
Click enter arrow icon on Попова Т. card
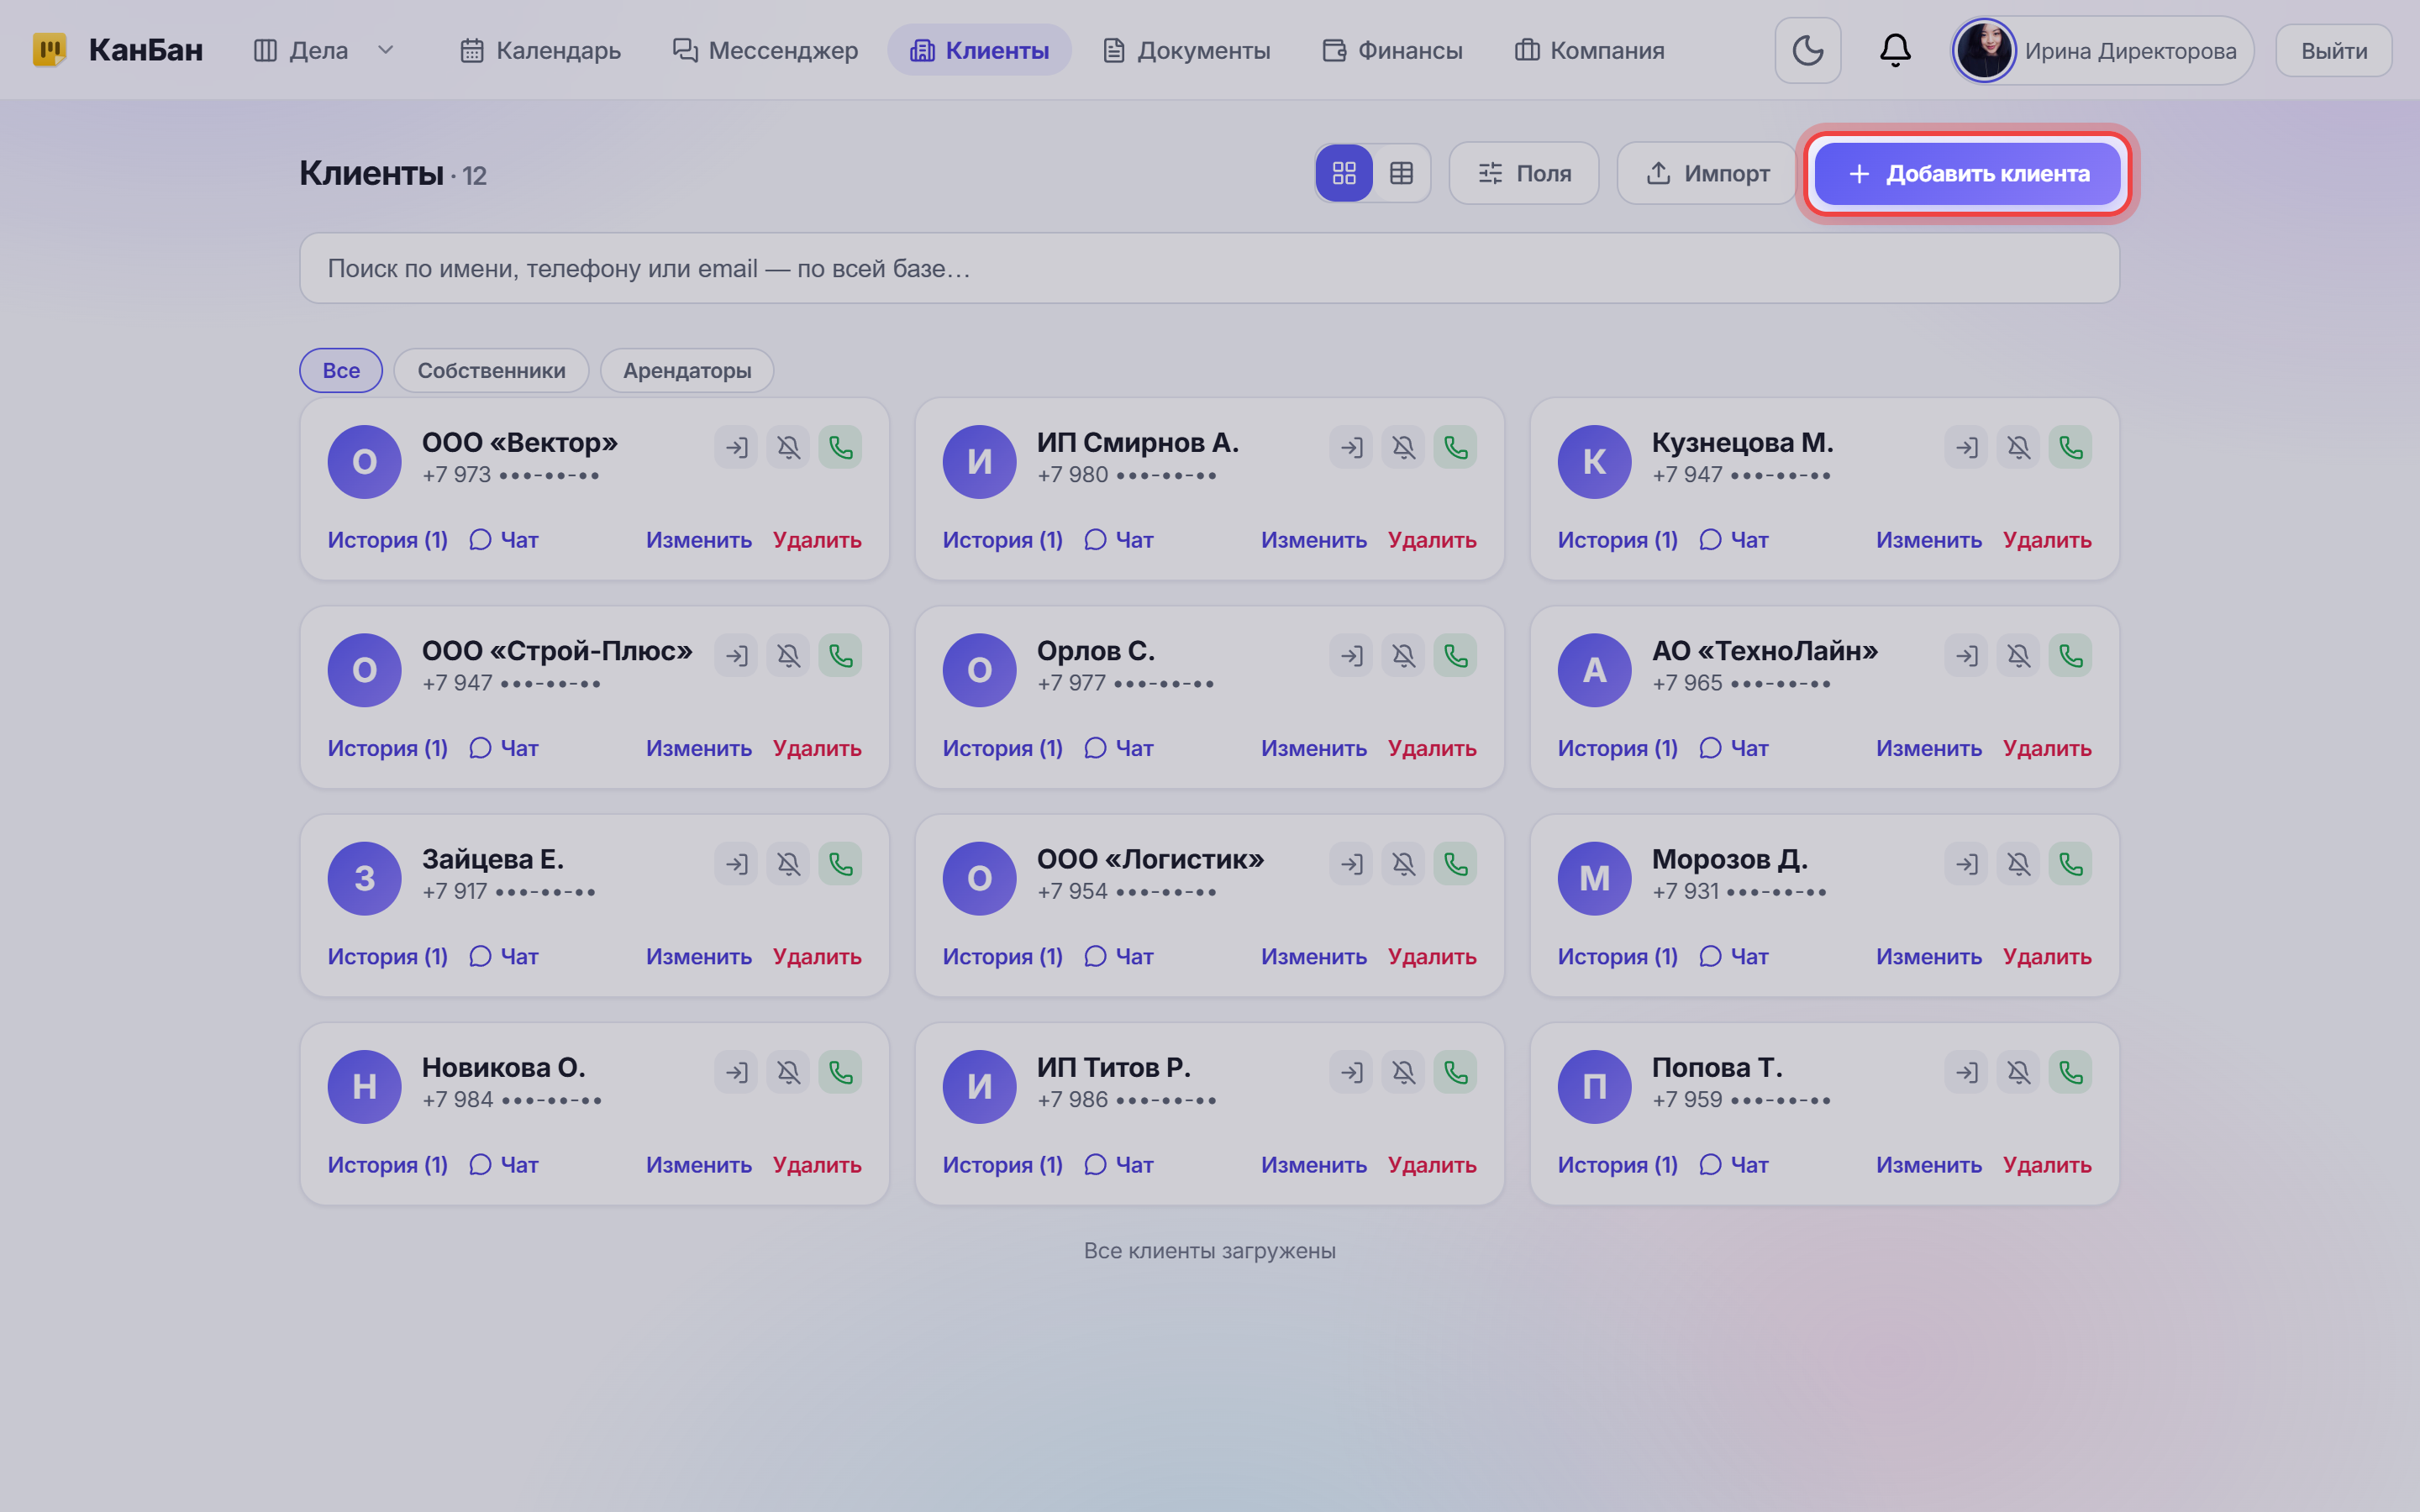(1966, 1072)
